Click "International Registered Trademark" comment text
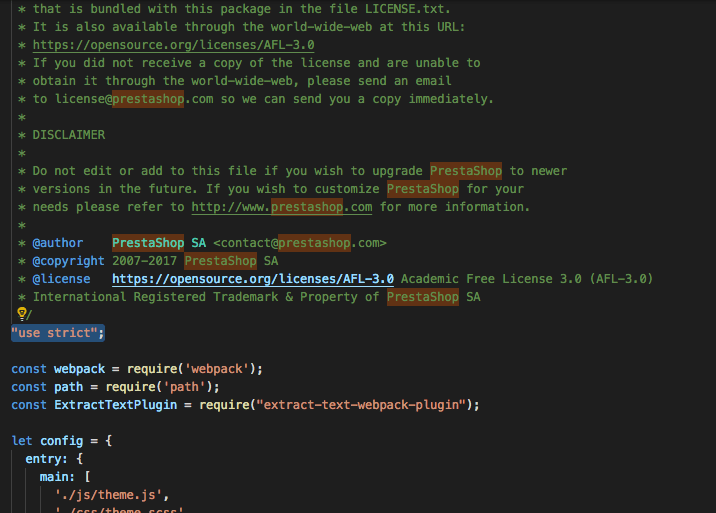 point(155,297)
